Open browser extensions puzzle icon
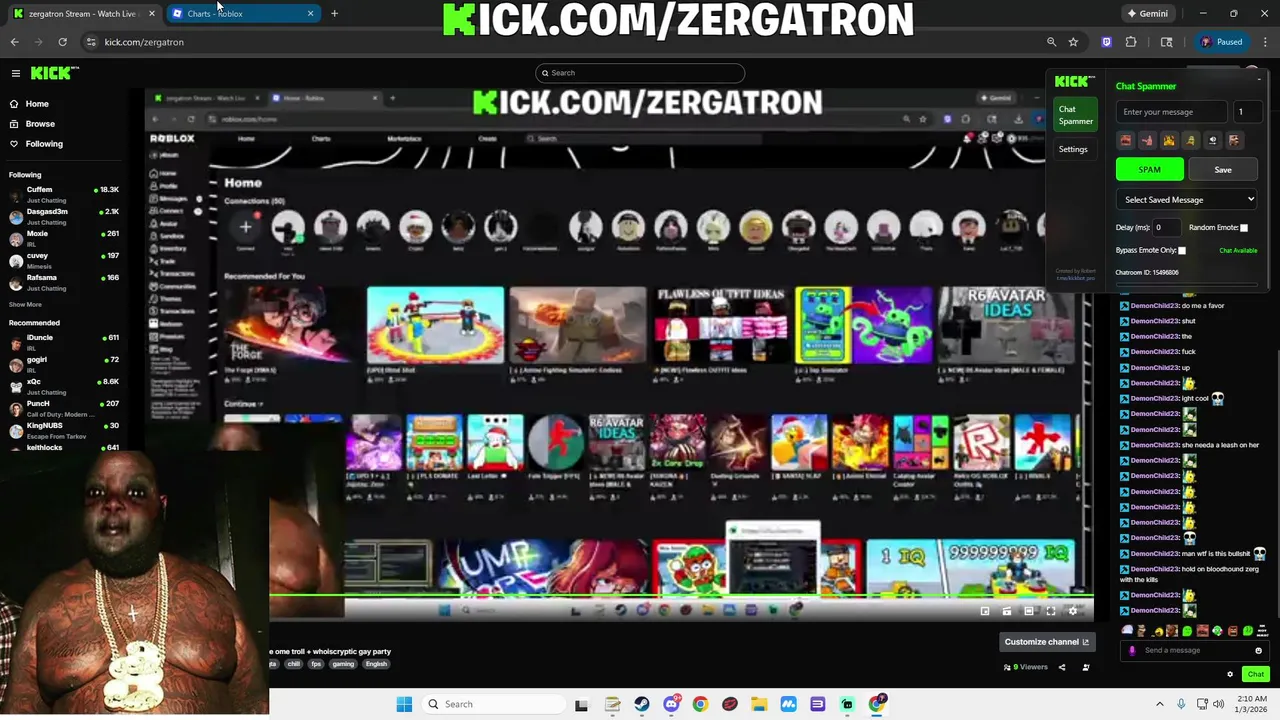The width and height of the screenshot is (1280, 720). pyautogui.click(x=1131, y=42)
